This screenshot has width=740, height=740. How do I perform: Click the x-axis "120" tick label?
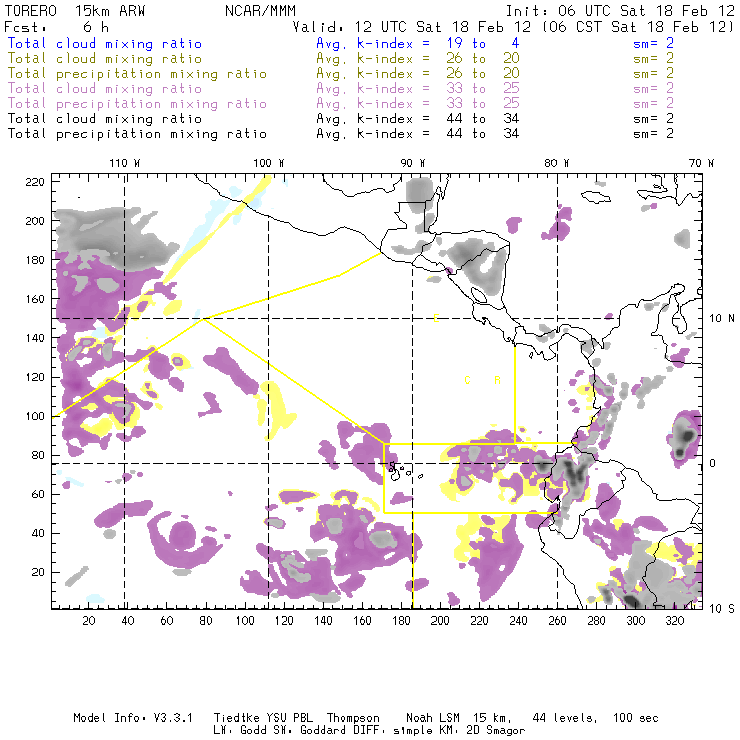(x=284, y=621)
